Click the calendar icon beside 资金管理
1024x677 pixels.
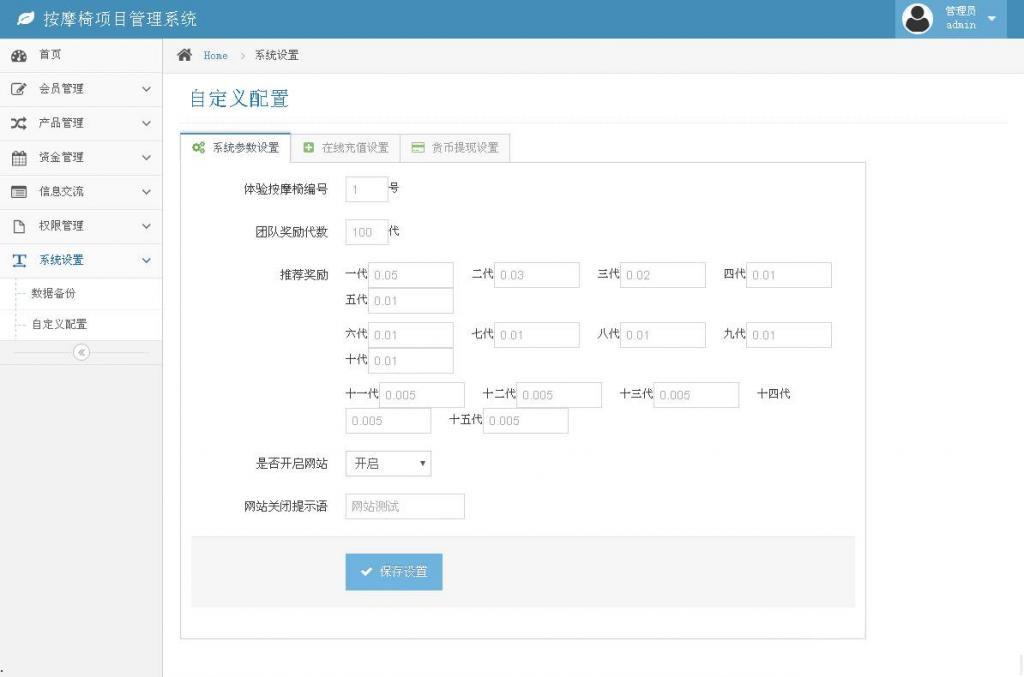coord(19,157)
